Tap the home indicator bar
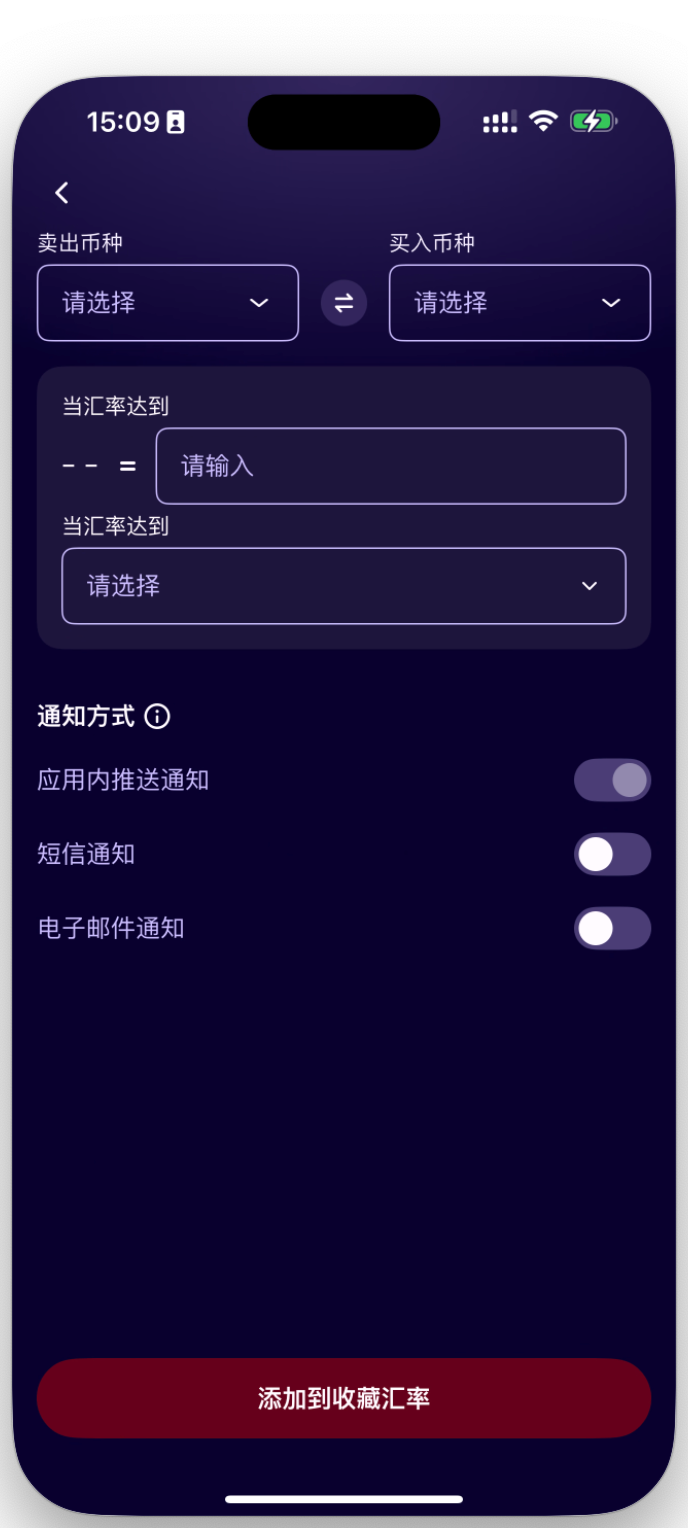 (344, 1499)
